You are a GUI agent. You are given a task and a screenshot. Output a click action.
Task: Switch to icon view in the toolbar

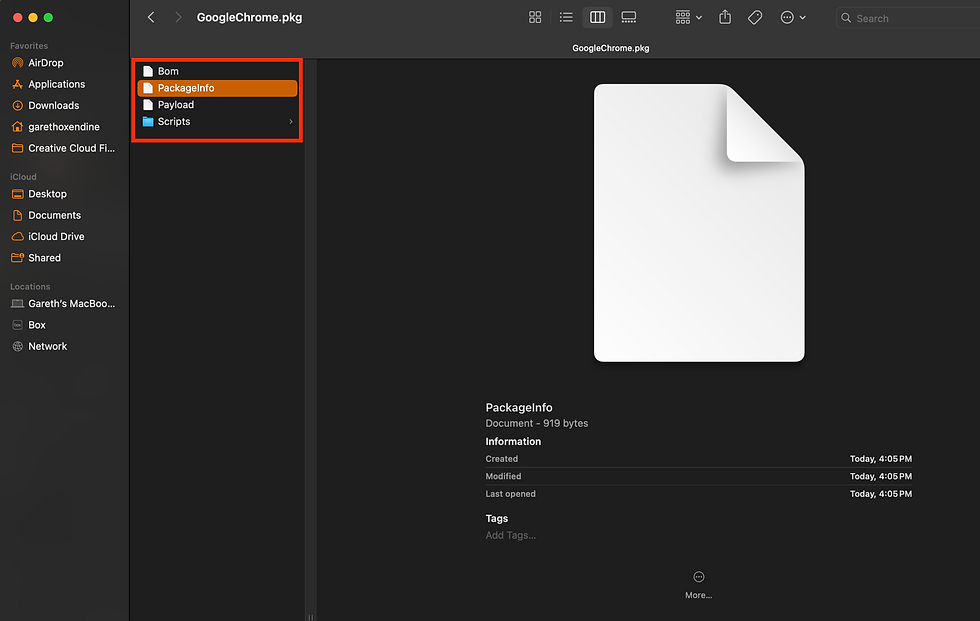click(535, 17)
